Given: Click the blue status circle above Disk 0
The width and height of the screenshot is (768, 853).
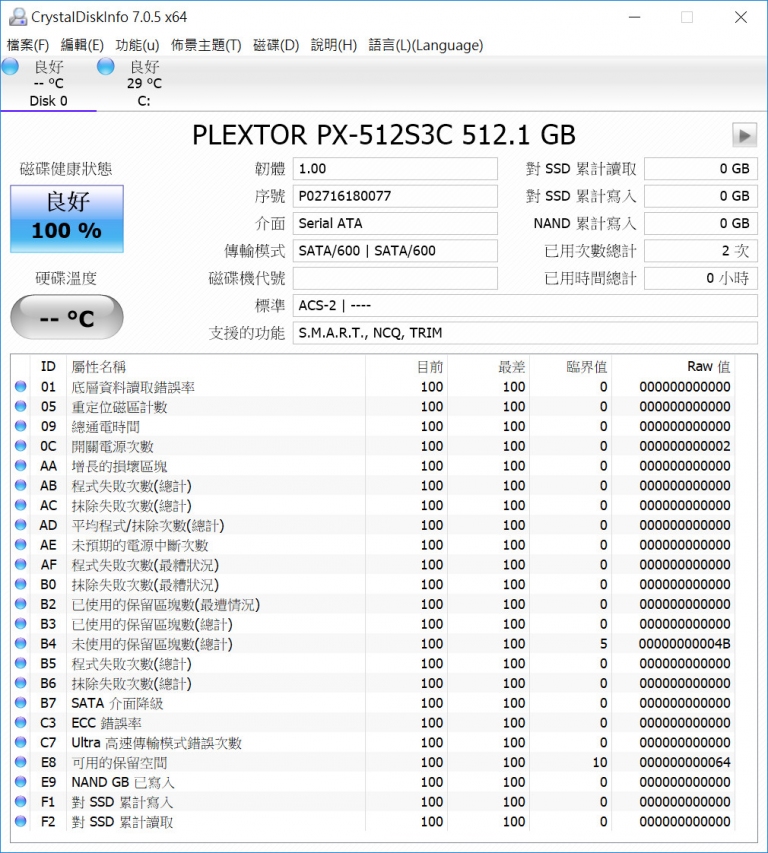Looking at the screenshot, I should 10,66.
